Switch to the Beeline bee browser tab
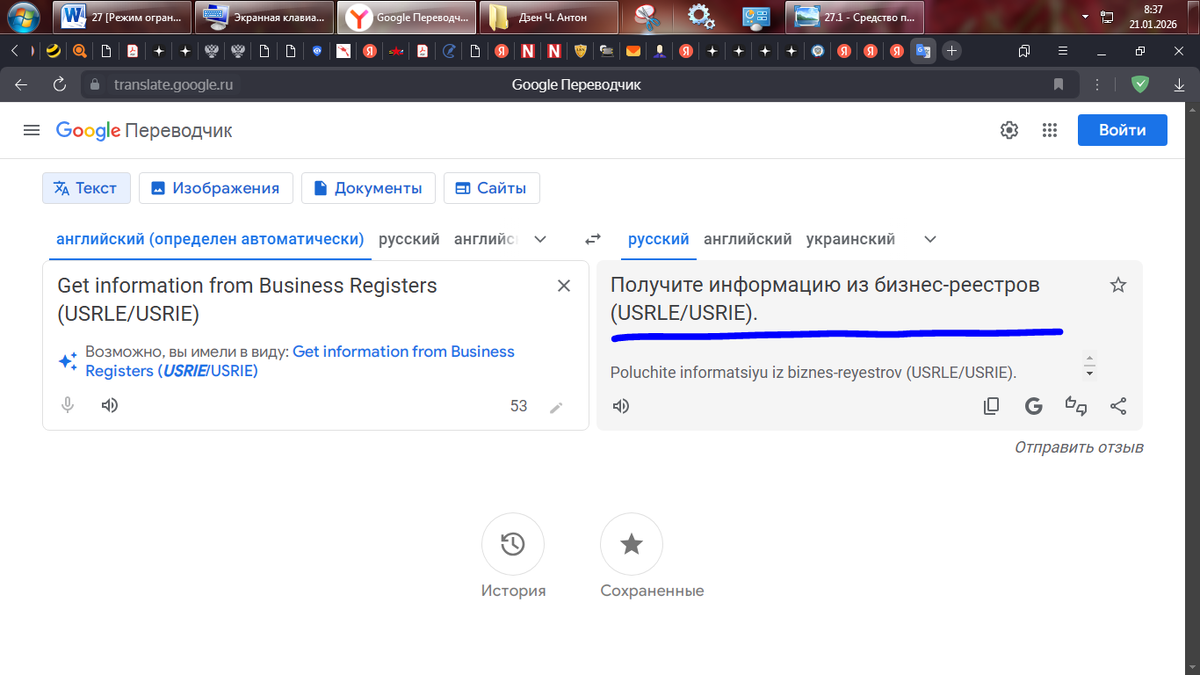1200x675 pixels. 51,50
